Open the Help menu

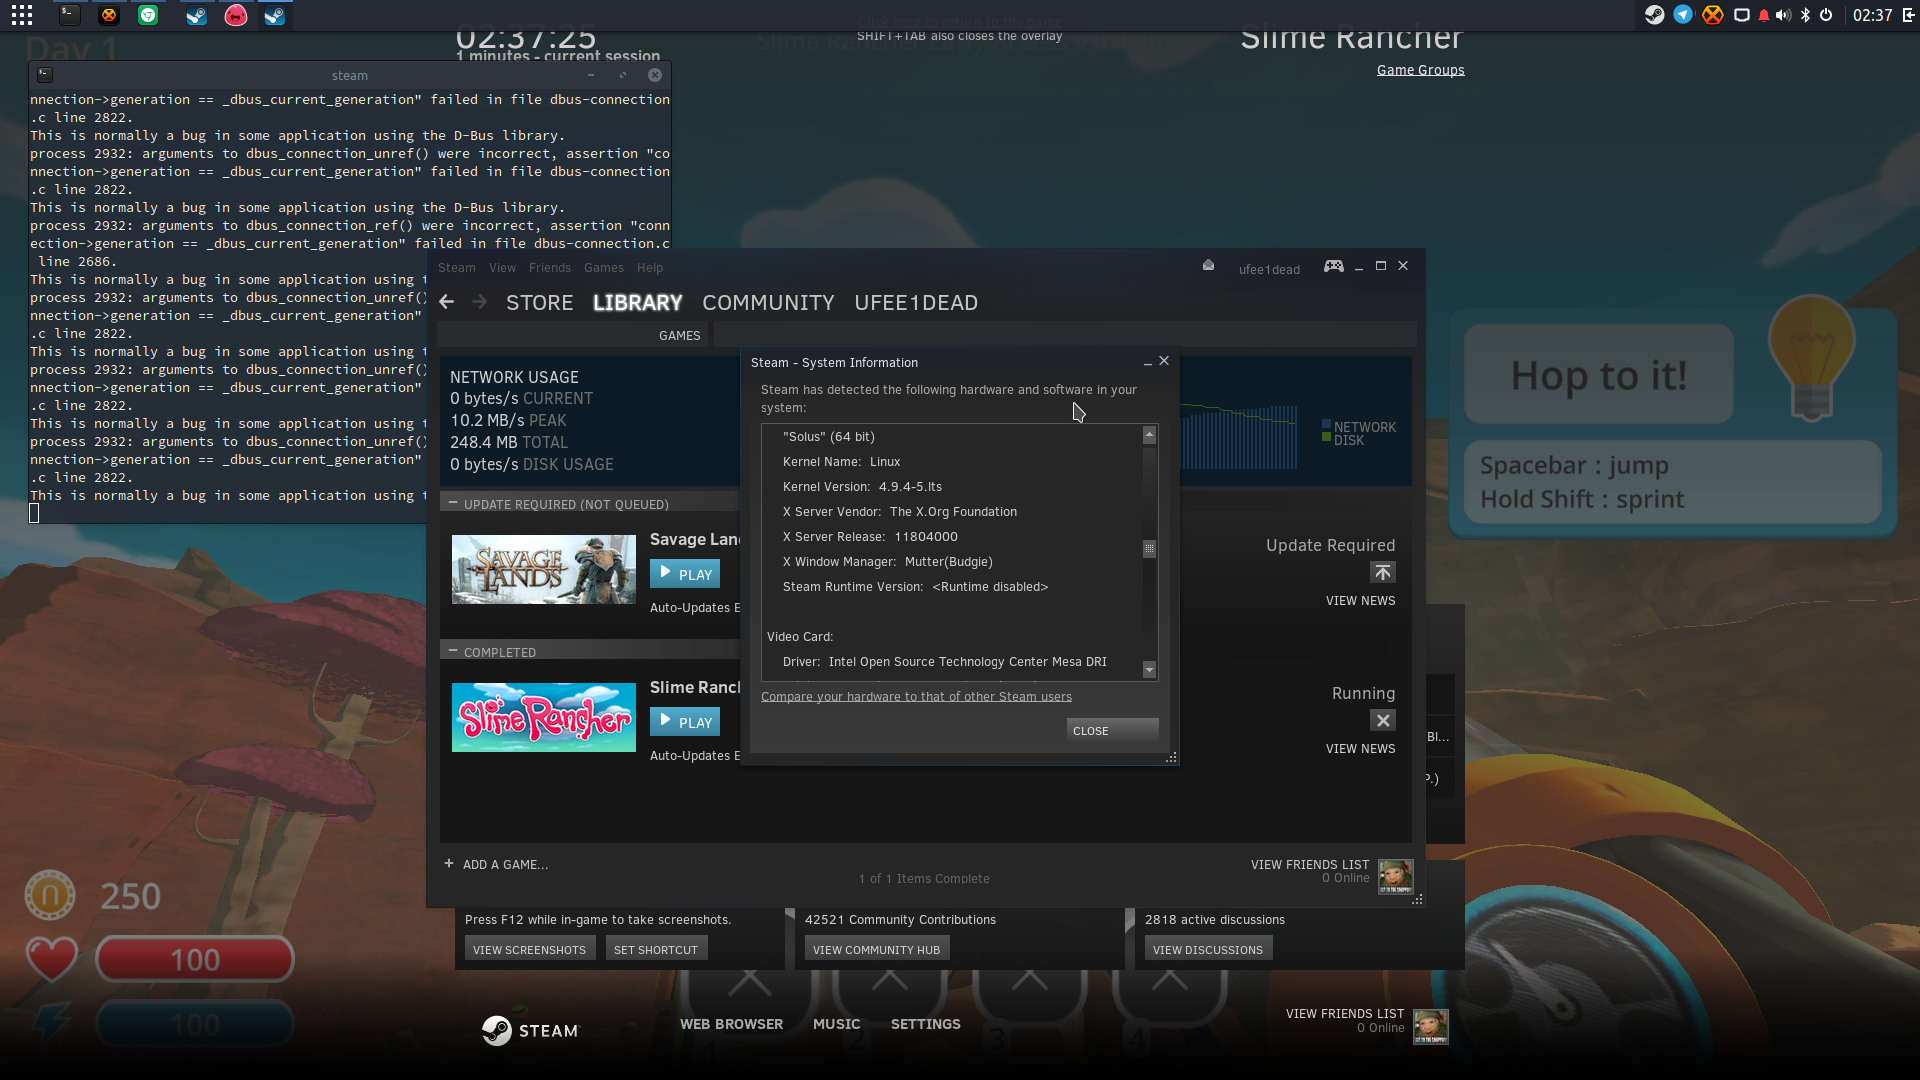[x=650, y=268]
